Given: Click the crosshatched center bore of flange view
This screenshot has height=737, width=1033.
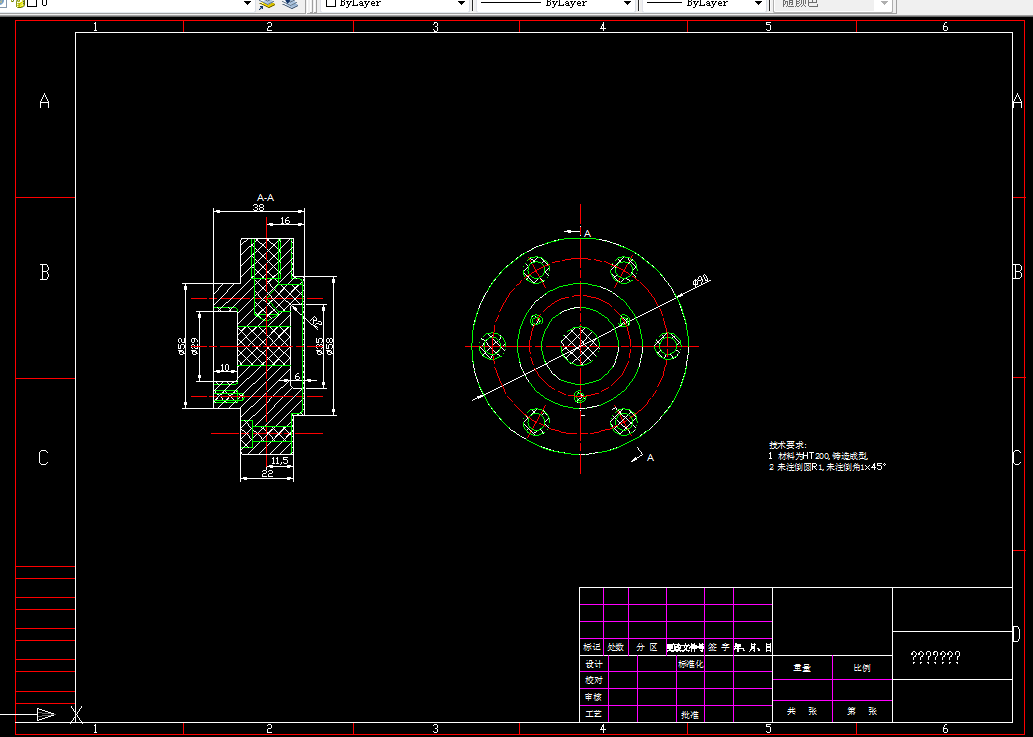Looking at the screenshot, I should (x=580, y=346).
